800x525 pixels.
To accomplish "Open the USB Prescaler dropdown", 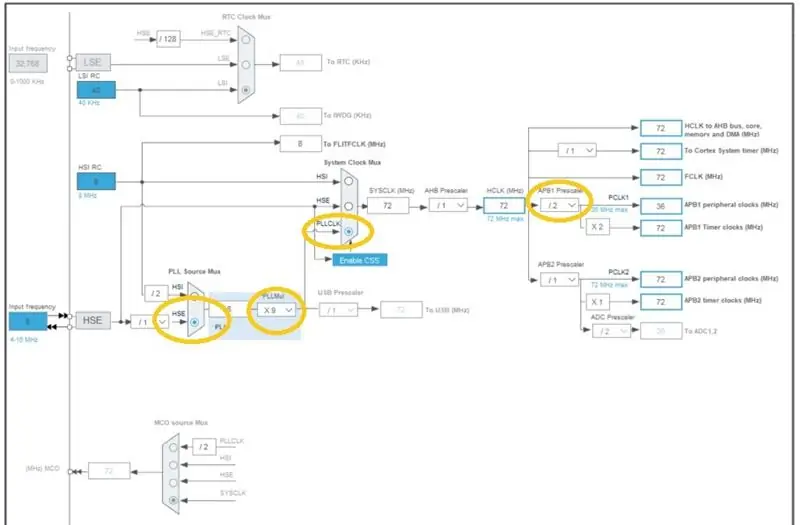I will tap(338, 310).
